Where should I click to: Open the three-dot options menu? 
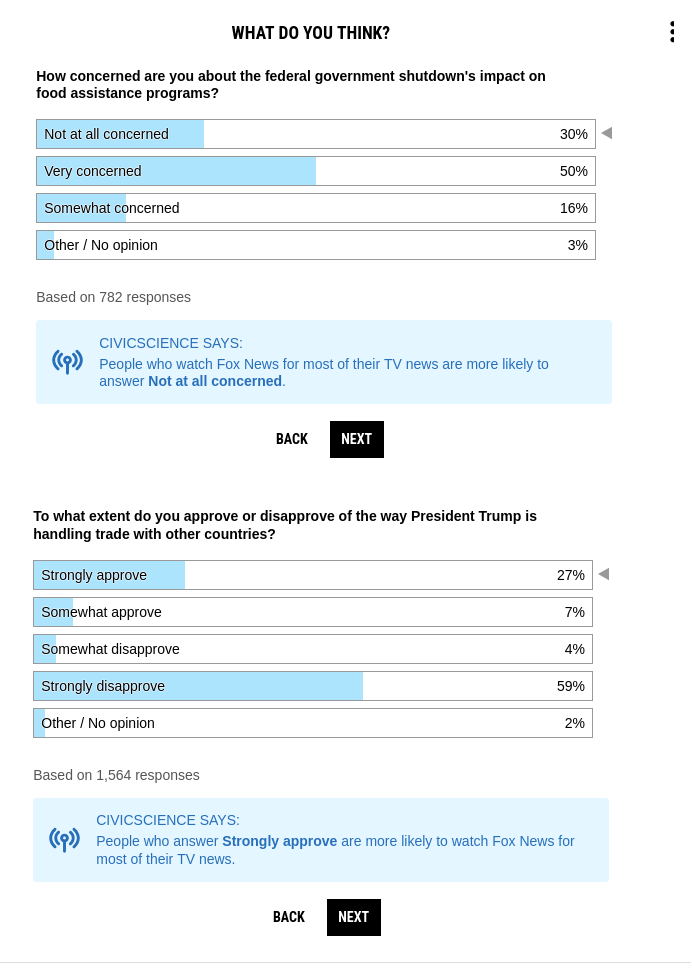[672, 32]
